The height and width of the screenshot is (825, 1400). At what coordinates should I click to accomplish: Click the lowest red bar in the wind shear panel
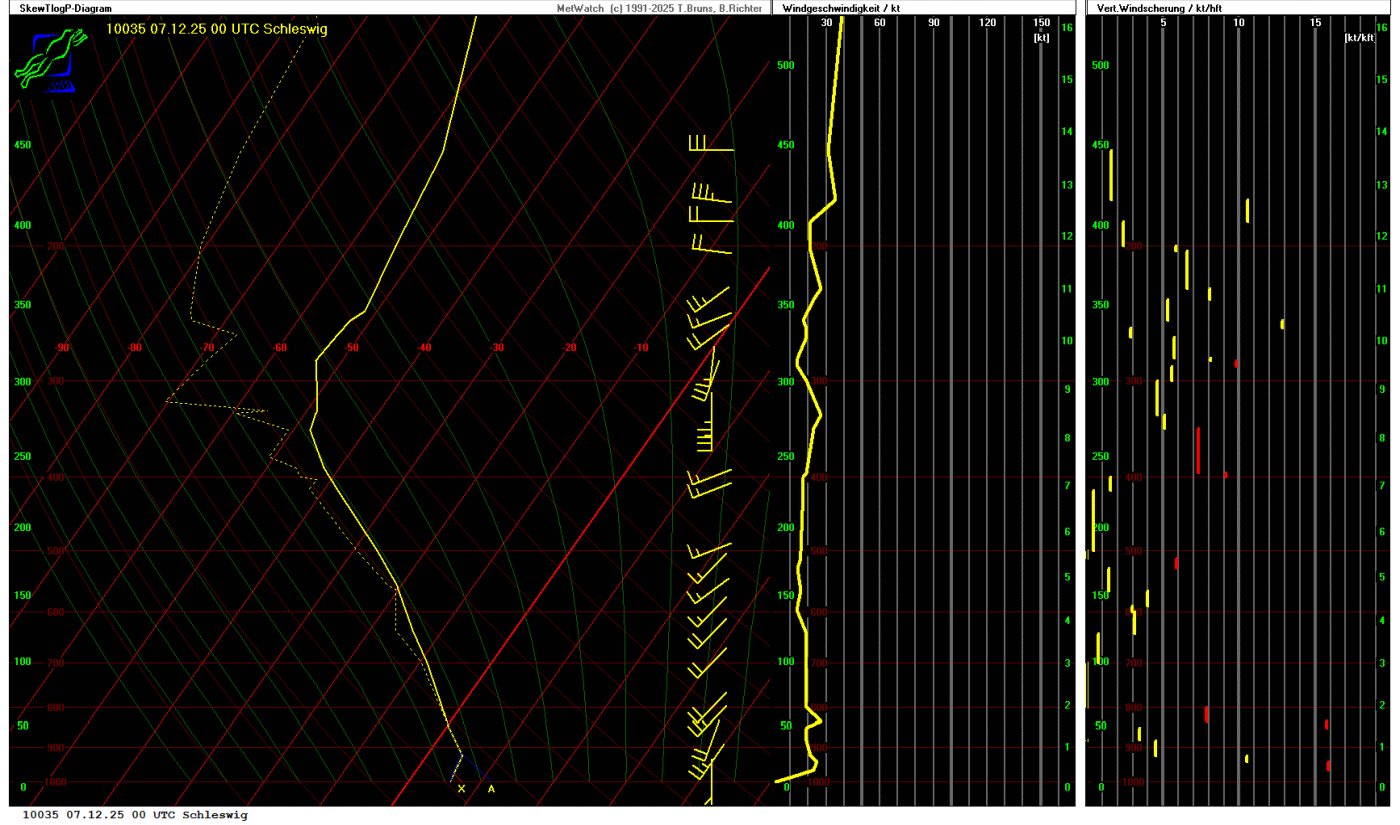click(1328, 766)
